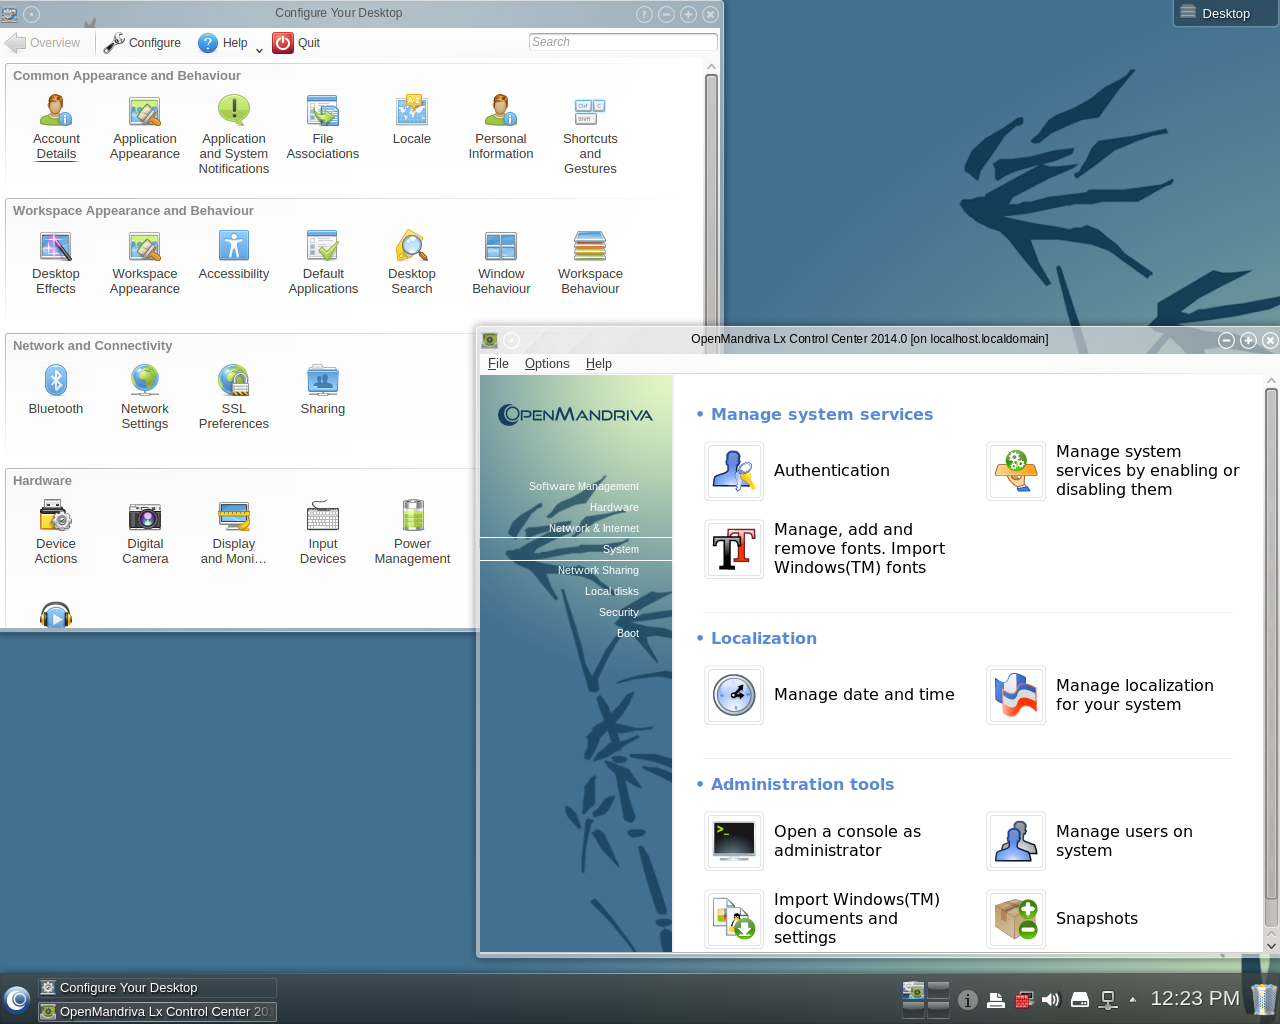Open the volume control tray icon
This screenshot has height=1024, width=1280.
point(1050,999)
